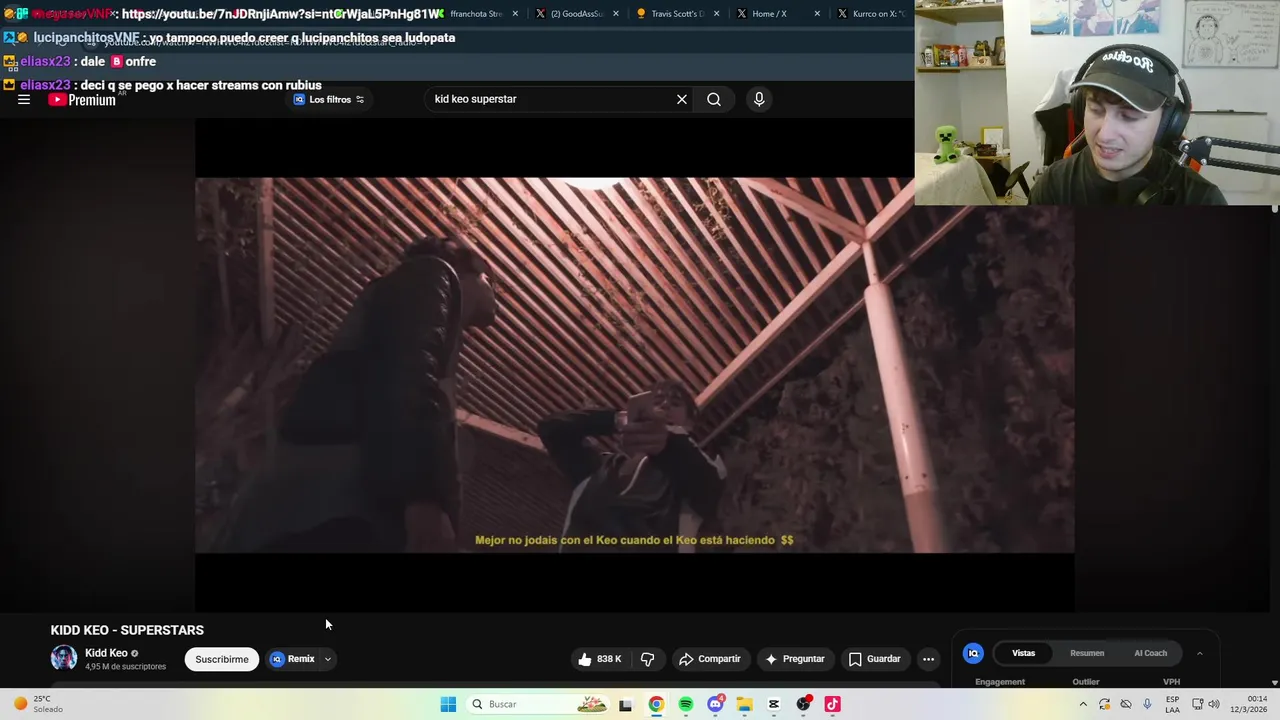This screenshot has width=1280, height=720.
Task: Open more actions three-dot menu
Action: pos(928,659)
